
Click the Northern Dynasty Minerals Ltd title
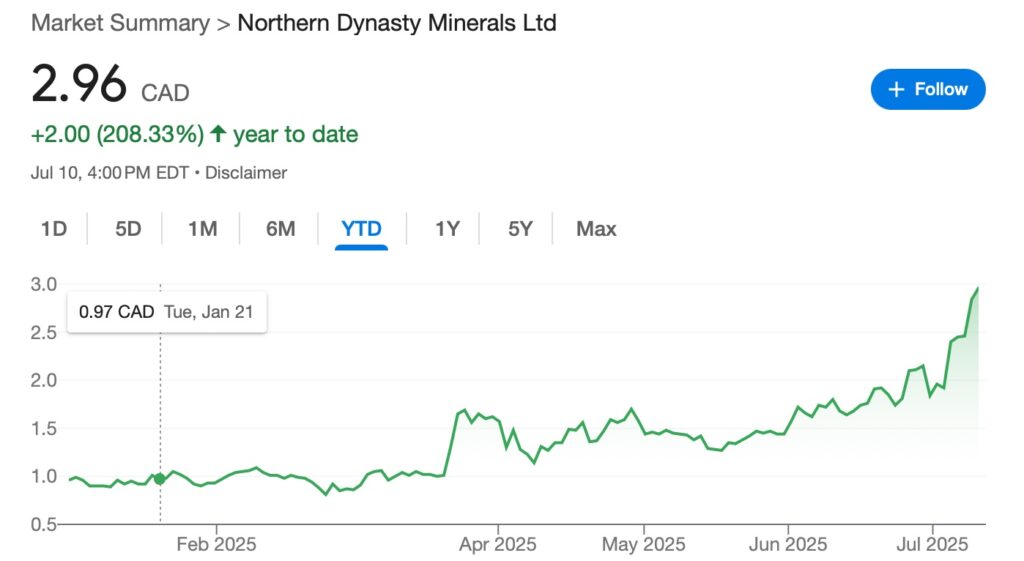[x=397, y=24]
